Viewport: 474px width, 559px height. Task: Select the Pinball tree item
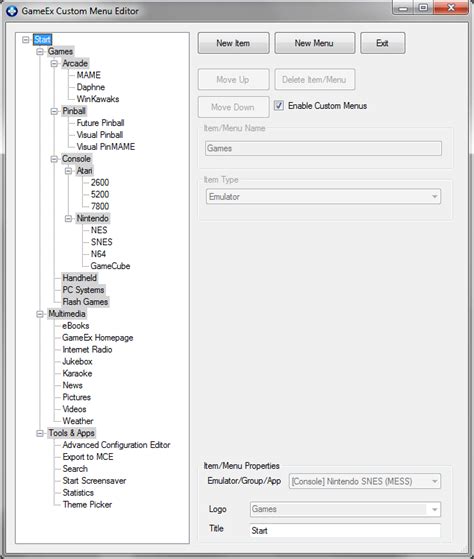click(x=74, y=111)
